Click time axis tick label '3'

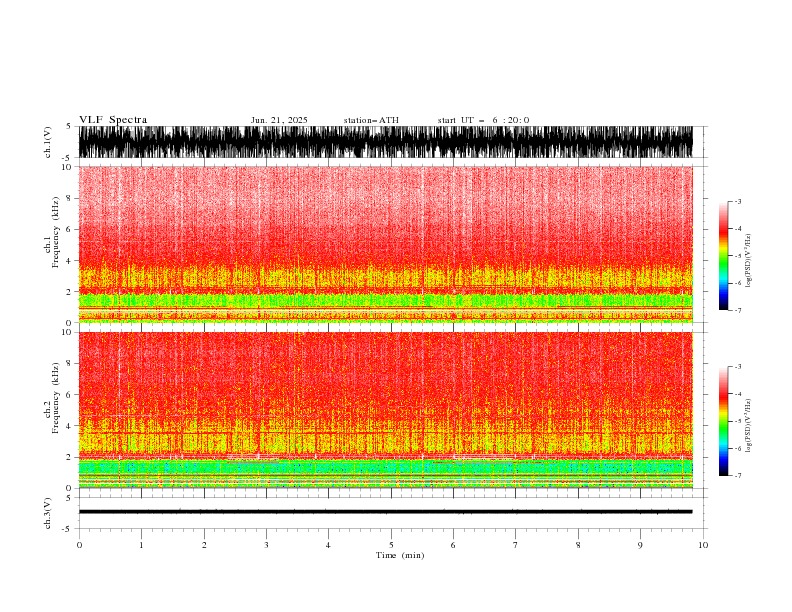pos(266,545)
